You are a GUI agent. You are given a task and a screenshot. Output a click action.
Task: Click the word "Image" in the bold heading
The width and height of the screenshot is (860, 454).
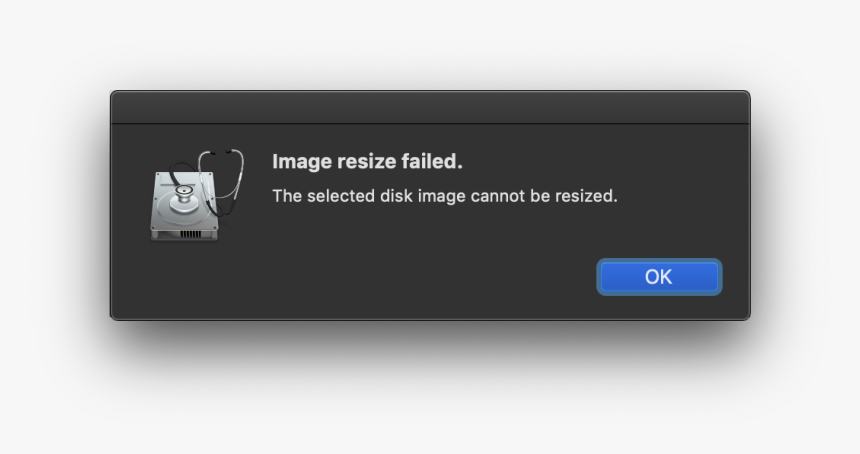pos(298,162)
